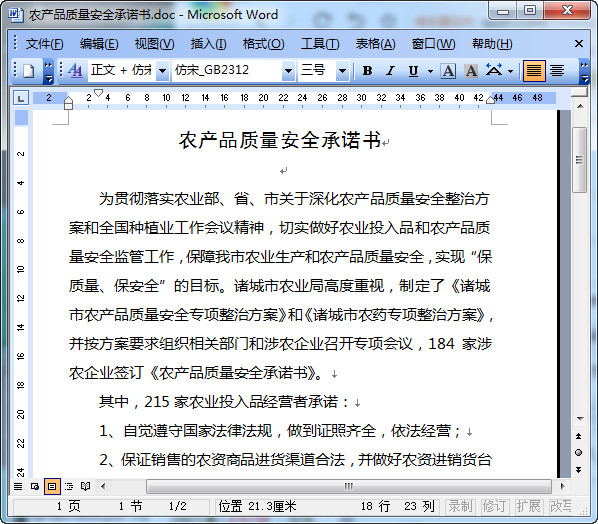Open the 帮助(H) menu
The width and height of the screenshot is (598, 524).
[492, 44]
